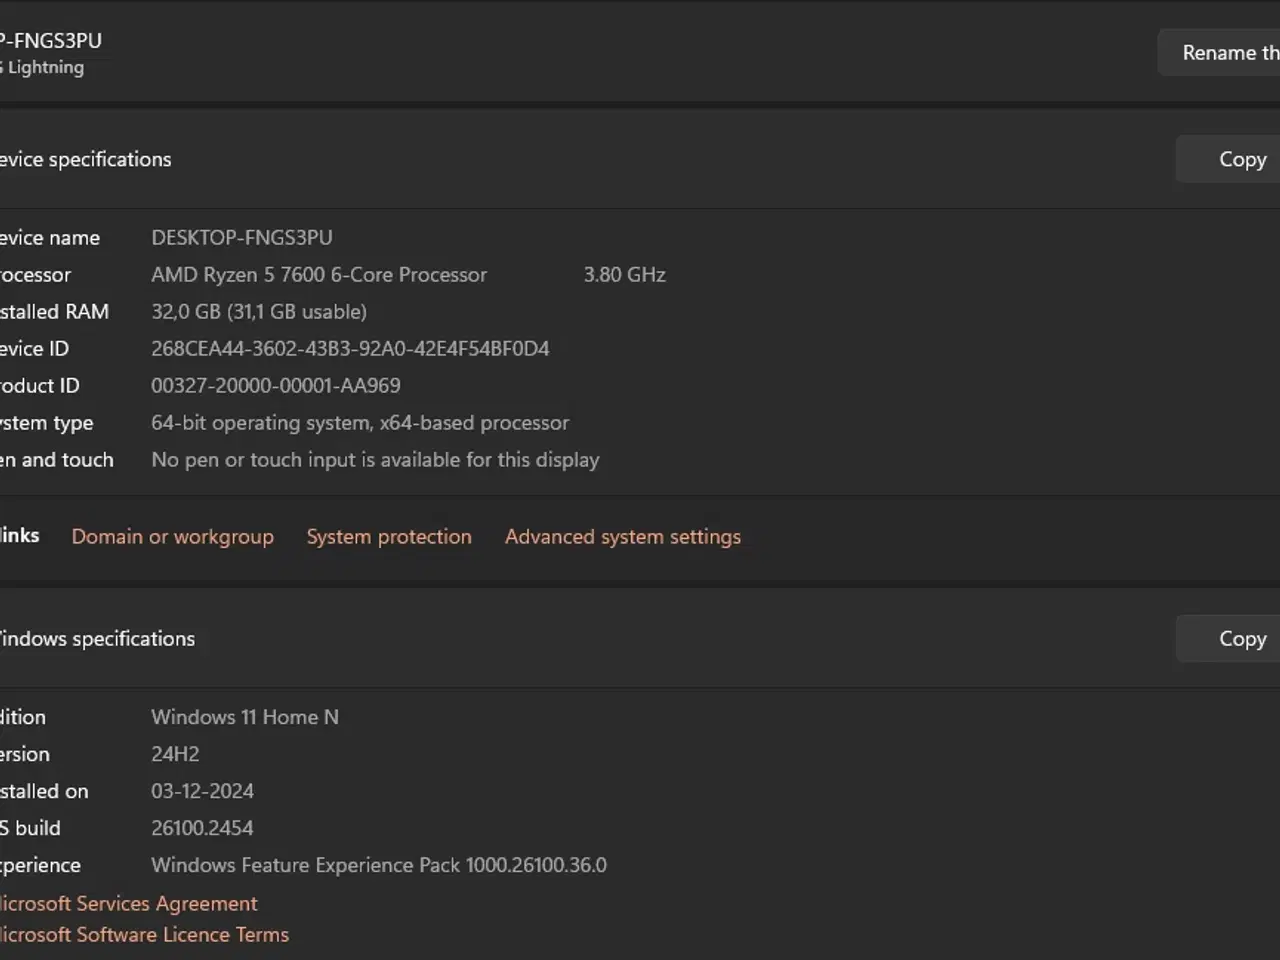The width and height of the screenshot is (1280, 960).
Task: Select installed RAM value 32,0 GB
Action: [x=259, y=312]
